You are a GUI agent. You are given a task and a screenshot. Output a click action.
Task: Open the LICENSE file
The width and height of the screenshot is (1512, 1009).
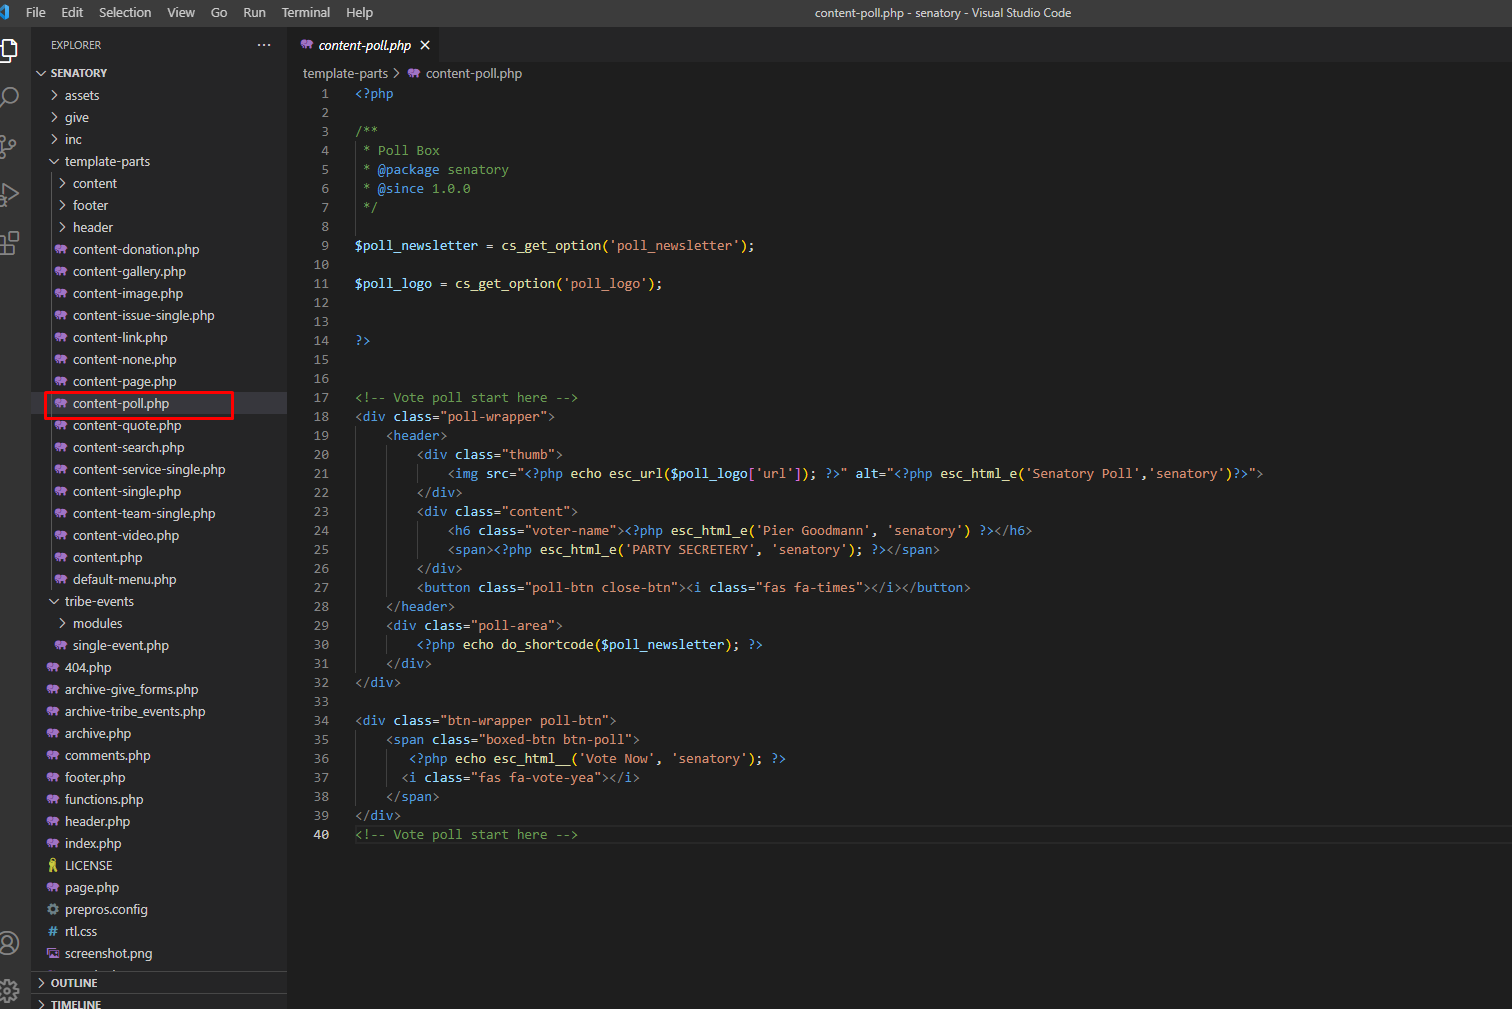[x=159, y=865]
